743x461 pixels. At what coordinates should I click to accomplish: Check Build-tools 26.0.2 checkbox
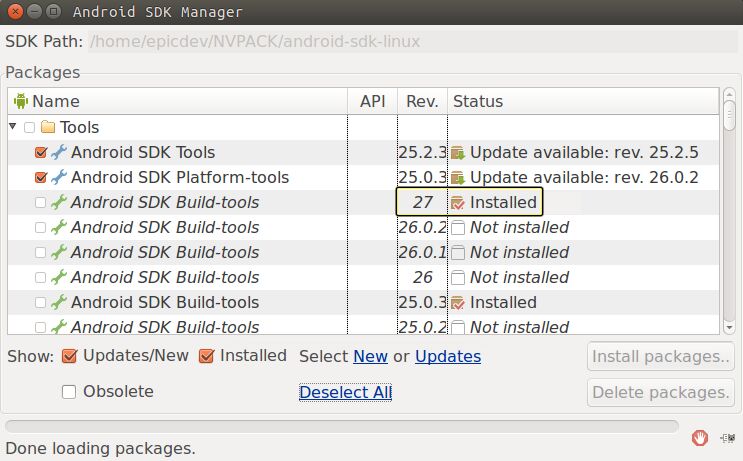[x=41, y=228]
